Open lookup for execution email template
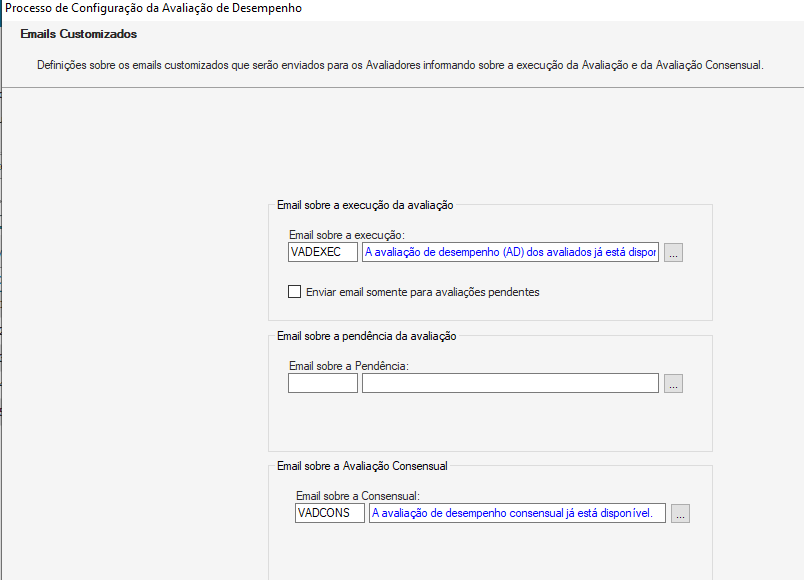 click(x=673, y=253)
